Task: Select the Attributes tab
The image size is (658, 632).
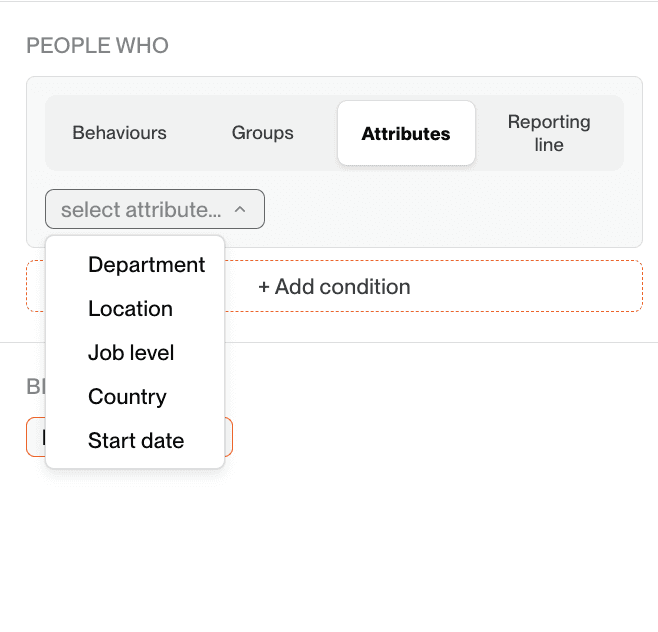Action: point(405,133)
